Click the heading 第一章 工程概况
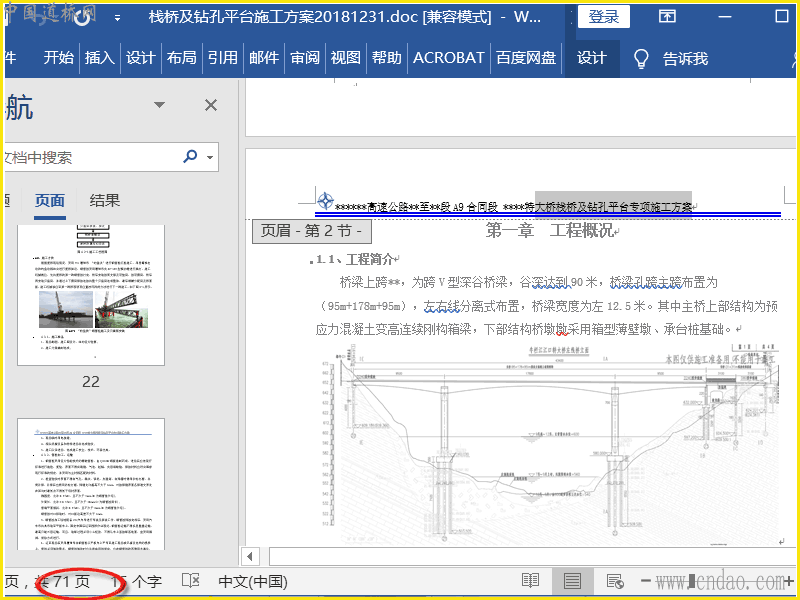This screenshot has width=800, height=600. [552, 231]
